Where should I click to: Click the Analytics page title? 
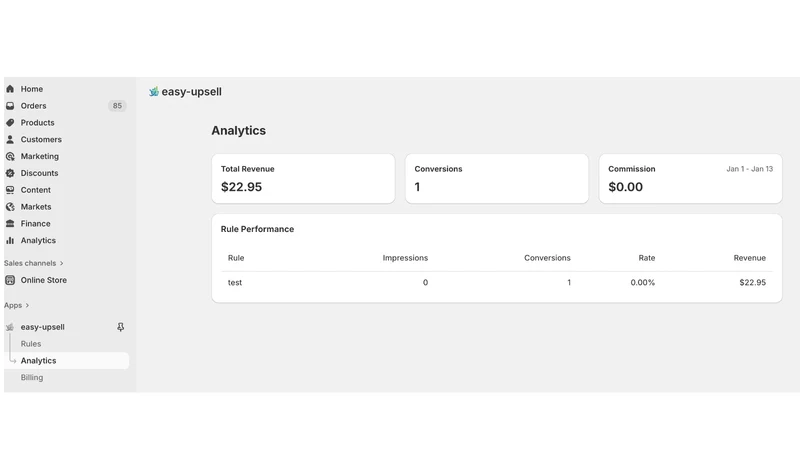(x=239, y=131)
